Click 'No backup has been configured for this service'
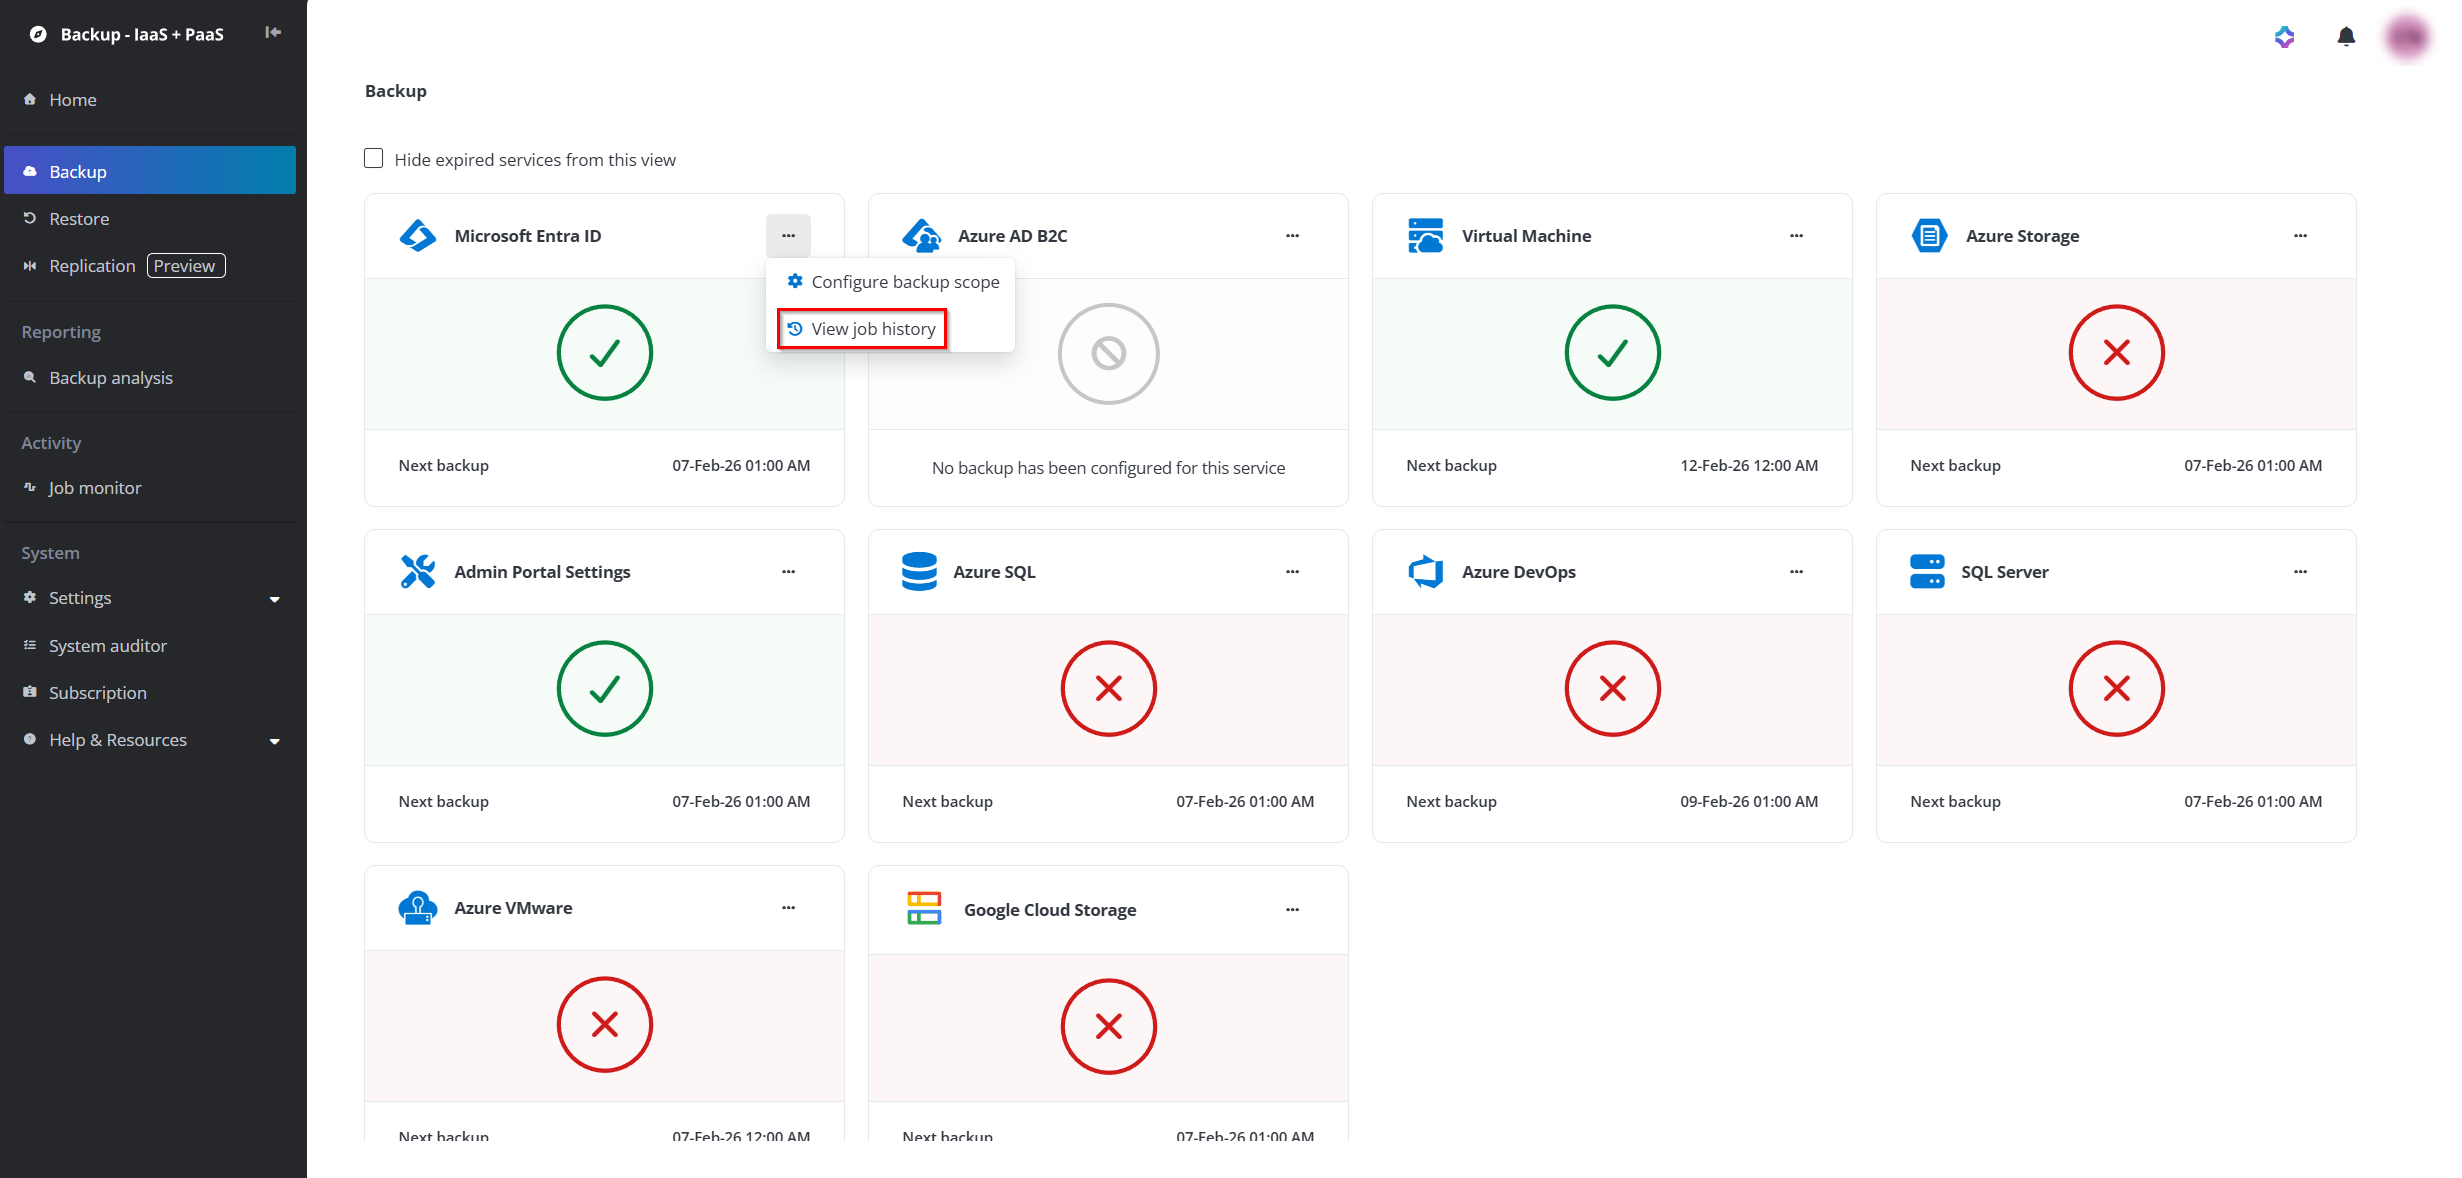 click(1109, 468)
